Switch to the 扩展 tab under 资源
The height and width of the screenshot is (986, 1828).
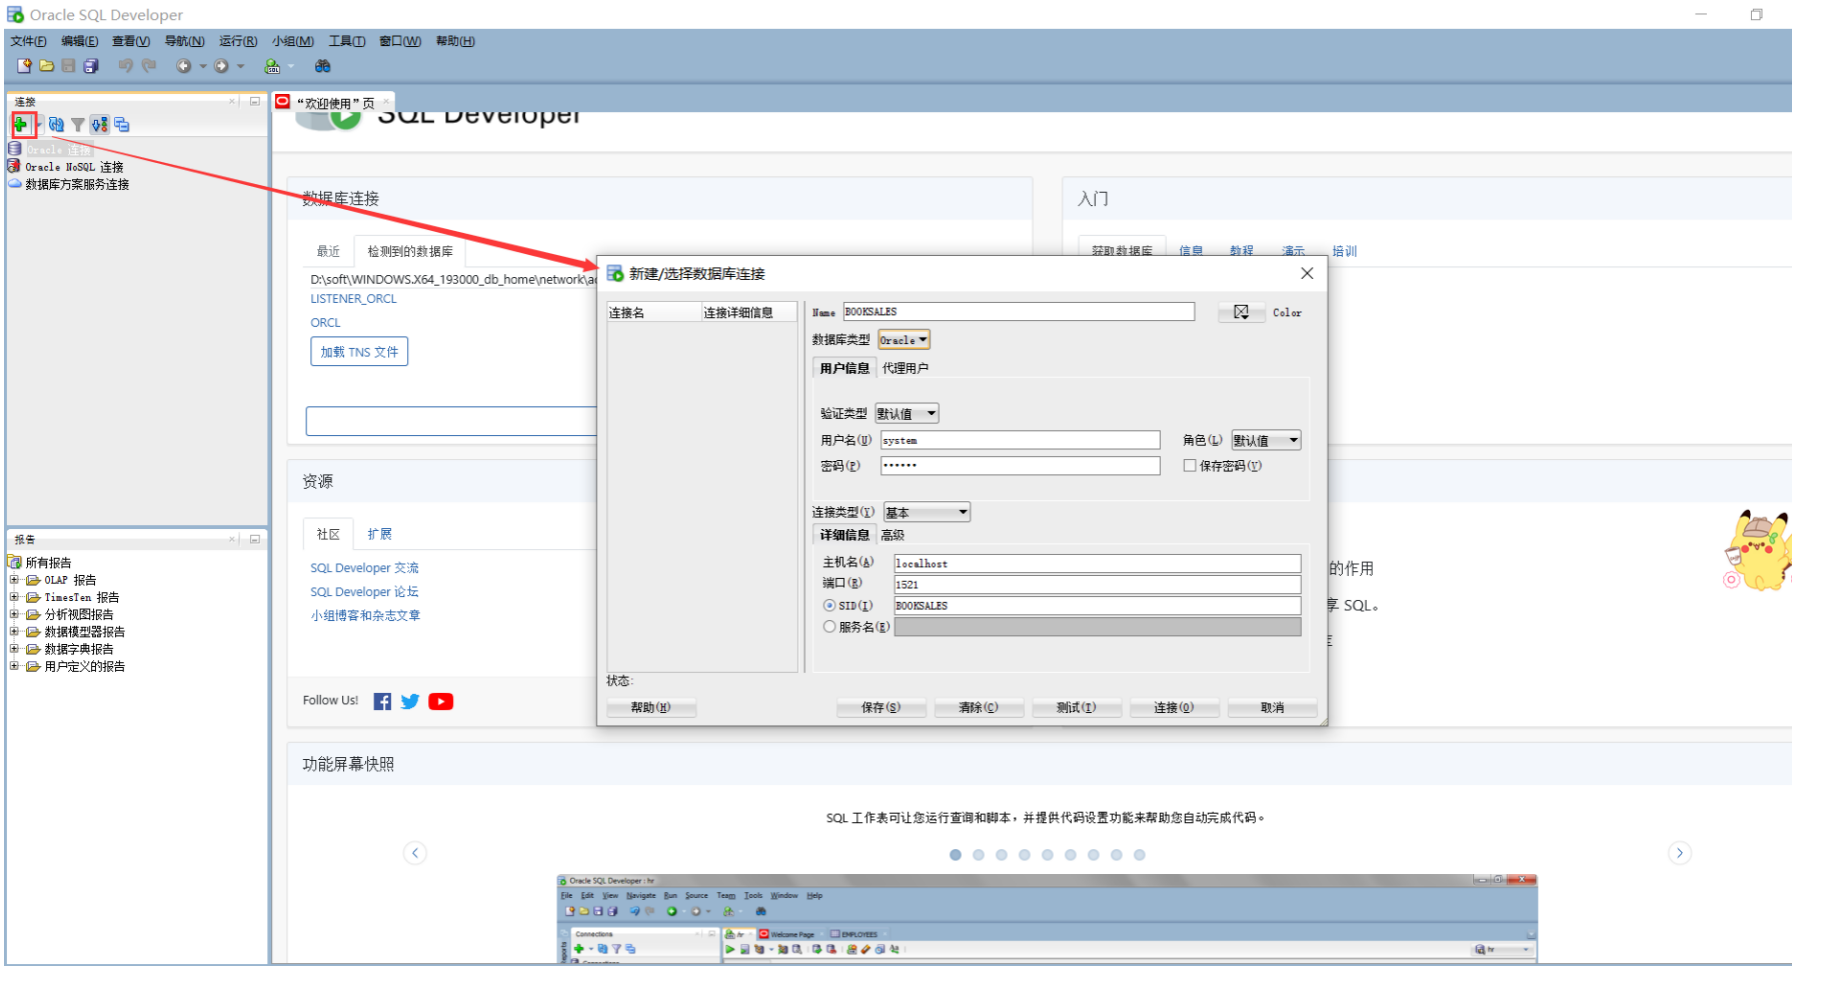tap(380, 534)
